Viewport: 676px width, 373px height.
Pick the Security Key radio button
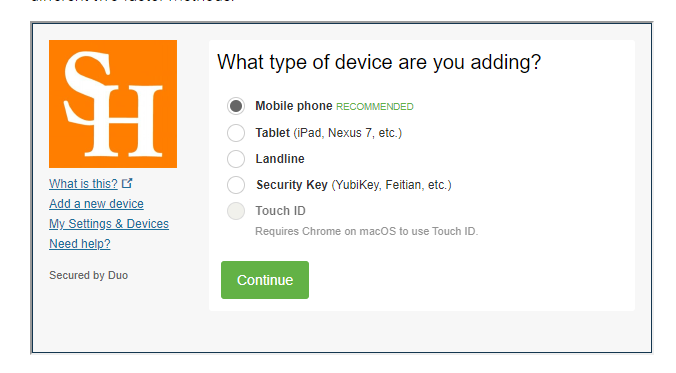coord(236,185)
